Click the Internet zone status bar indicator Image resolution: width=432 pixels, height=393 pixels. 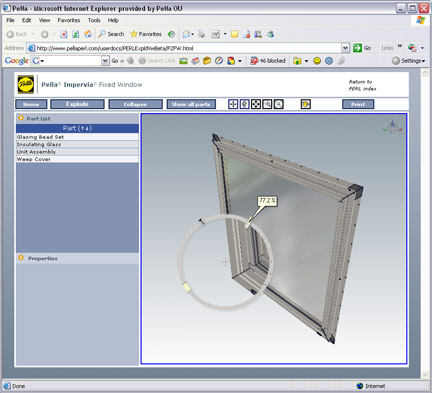[371, 386]
